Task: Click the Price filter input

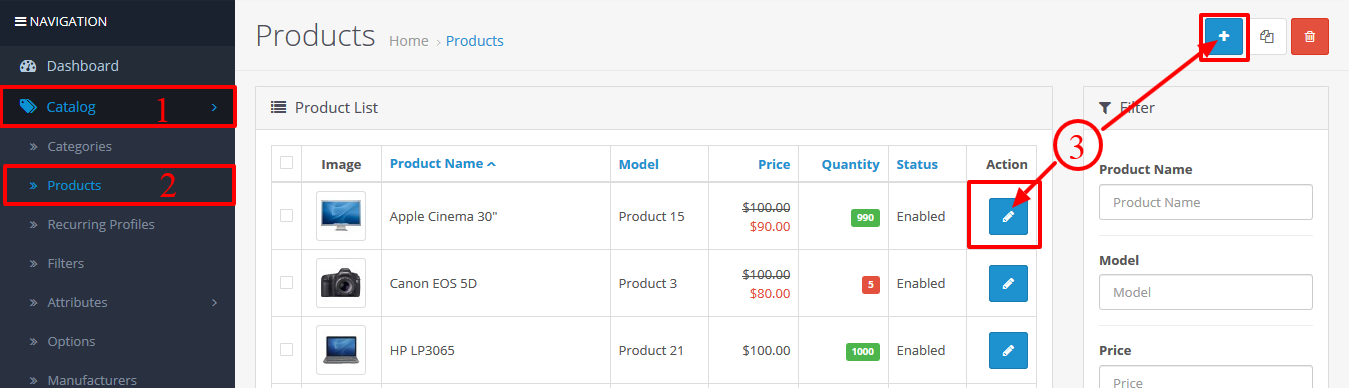Action: pyautogui.click(x=1205, y=378)
